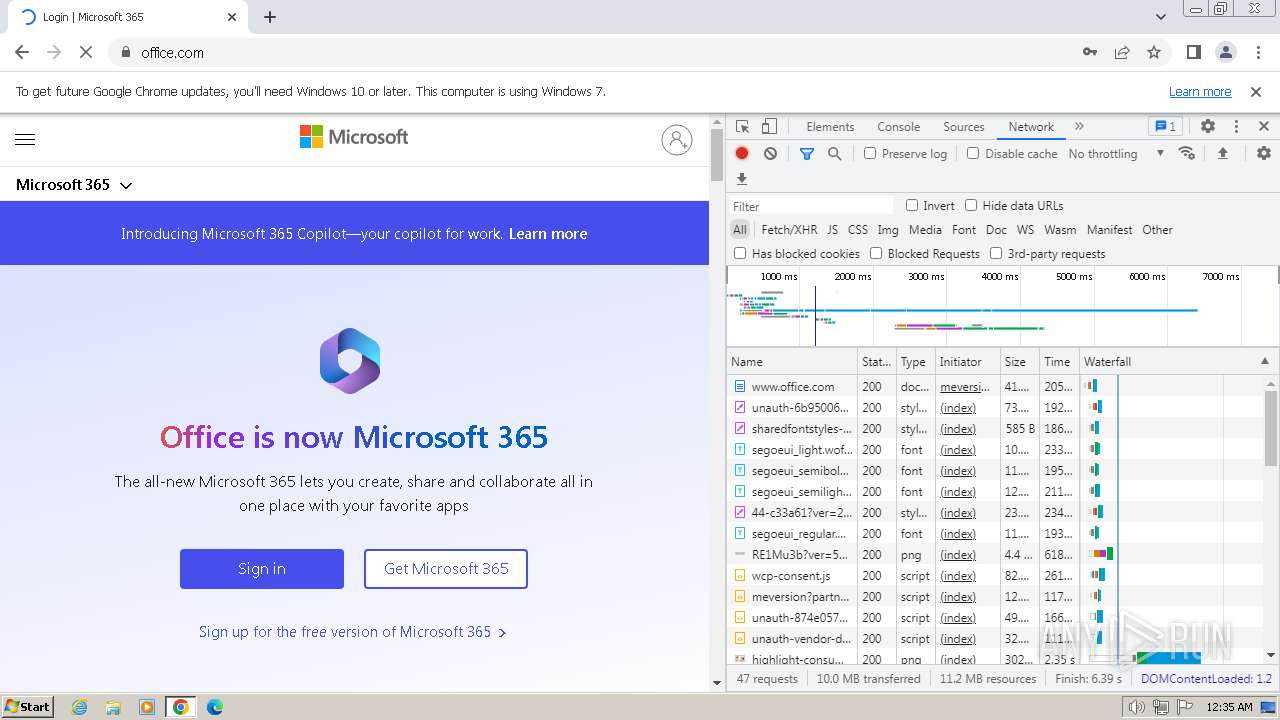Click Learn more in Copilot banner
1280x720 pixels.
pos(548,234)
